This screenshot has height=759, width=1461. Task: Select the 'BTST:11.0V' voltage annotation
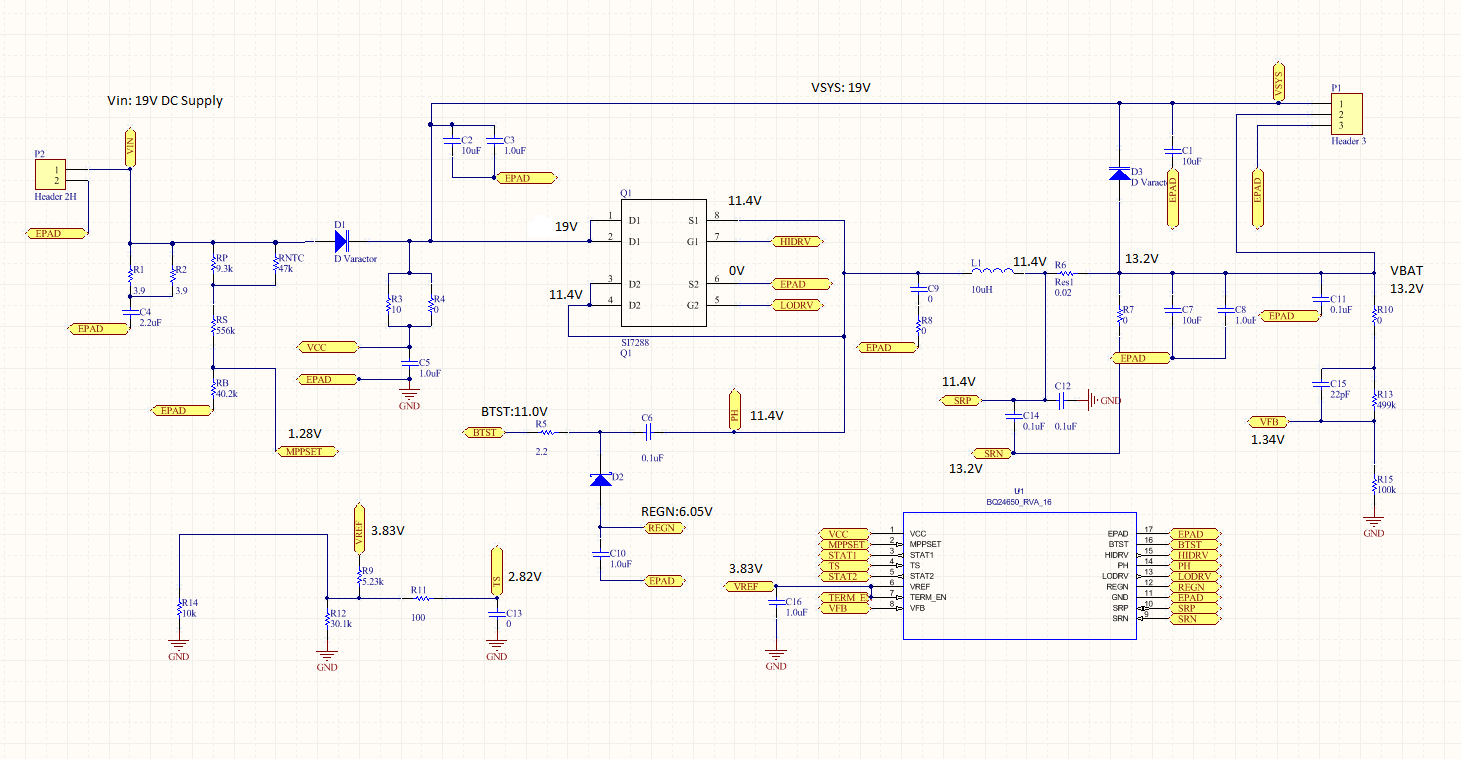[514, 411]
